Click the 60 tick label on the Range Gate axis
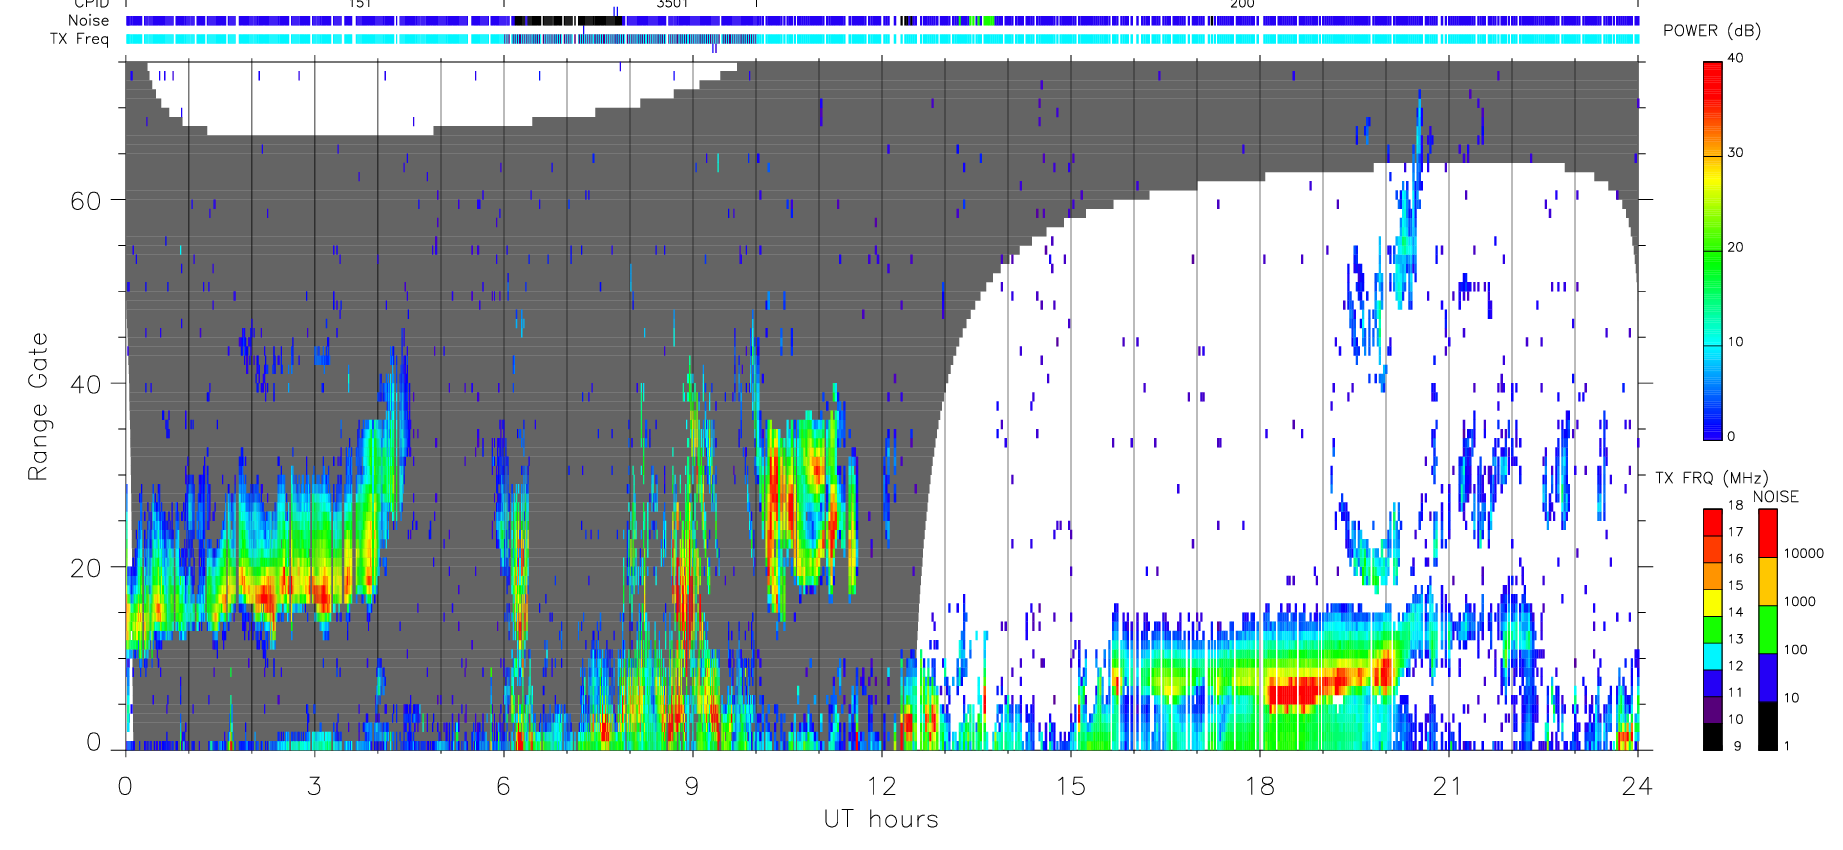The height and width of the screenshot is (850, 1843). coord(86,200)
